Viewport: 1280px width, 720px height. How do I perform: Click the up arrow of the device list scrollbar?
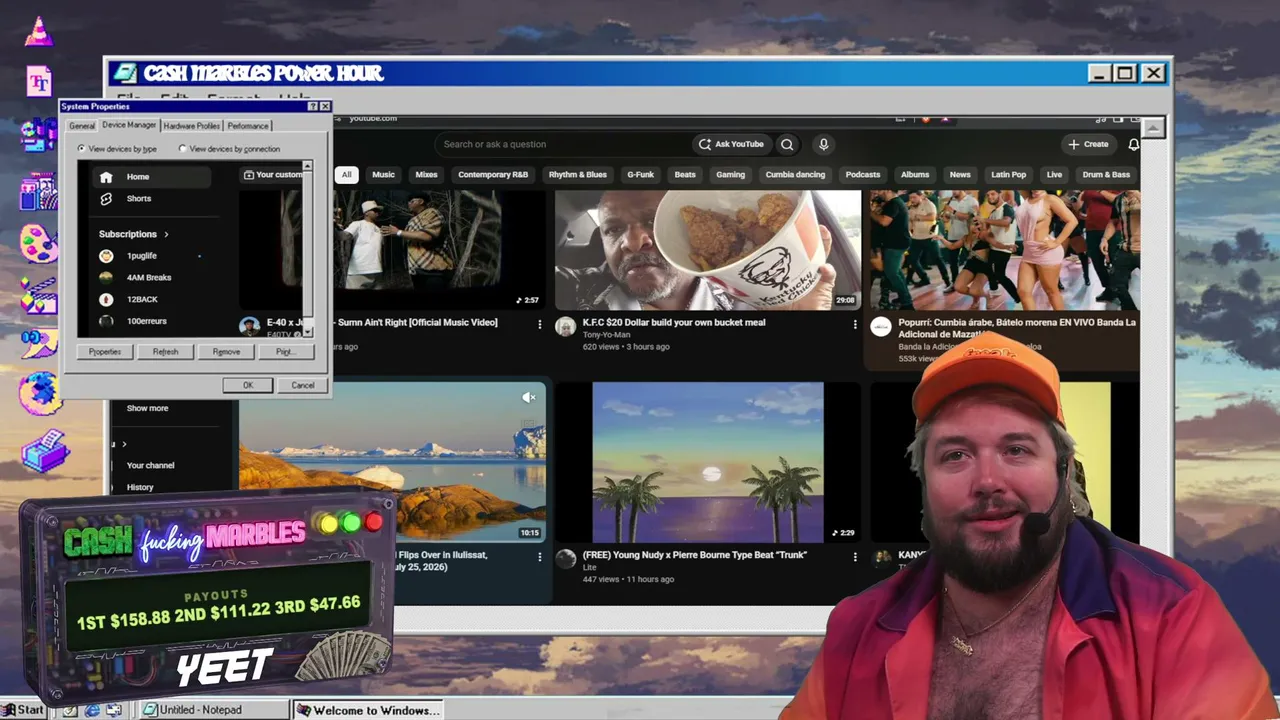click(307, 166)
